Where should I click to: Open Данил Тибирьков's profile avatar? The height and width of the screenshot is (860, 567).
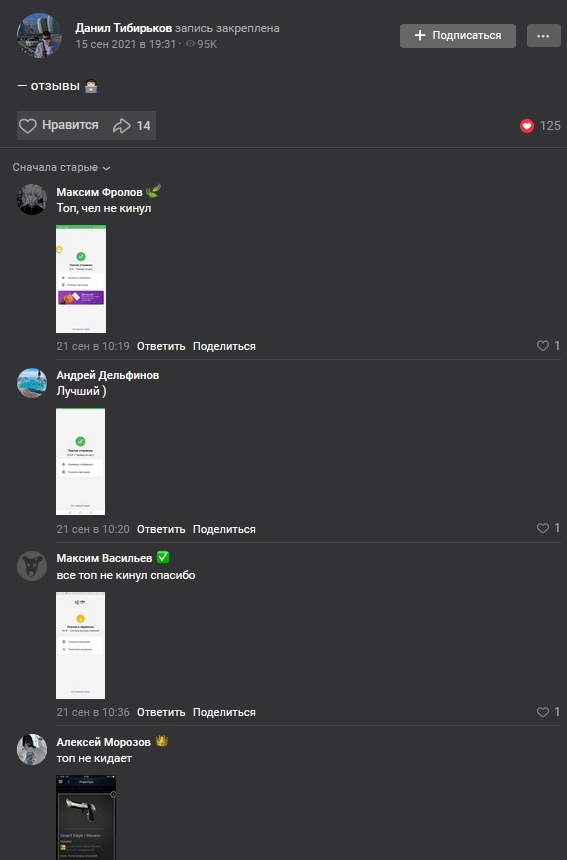pyautogui.click(x=39, y=35)
